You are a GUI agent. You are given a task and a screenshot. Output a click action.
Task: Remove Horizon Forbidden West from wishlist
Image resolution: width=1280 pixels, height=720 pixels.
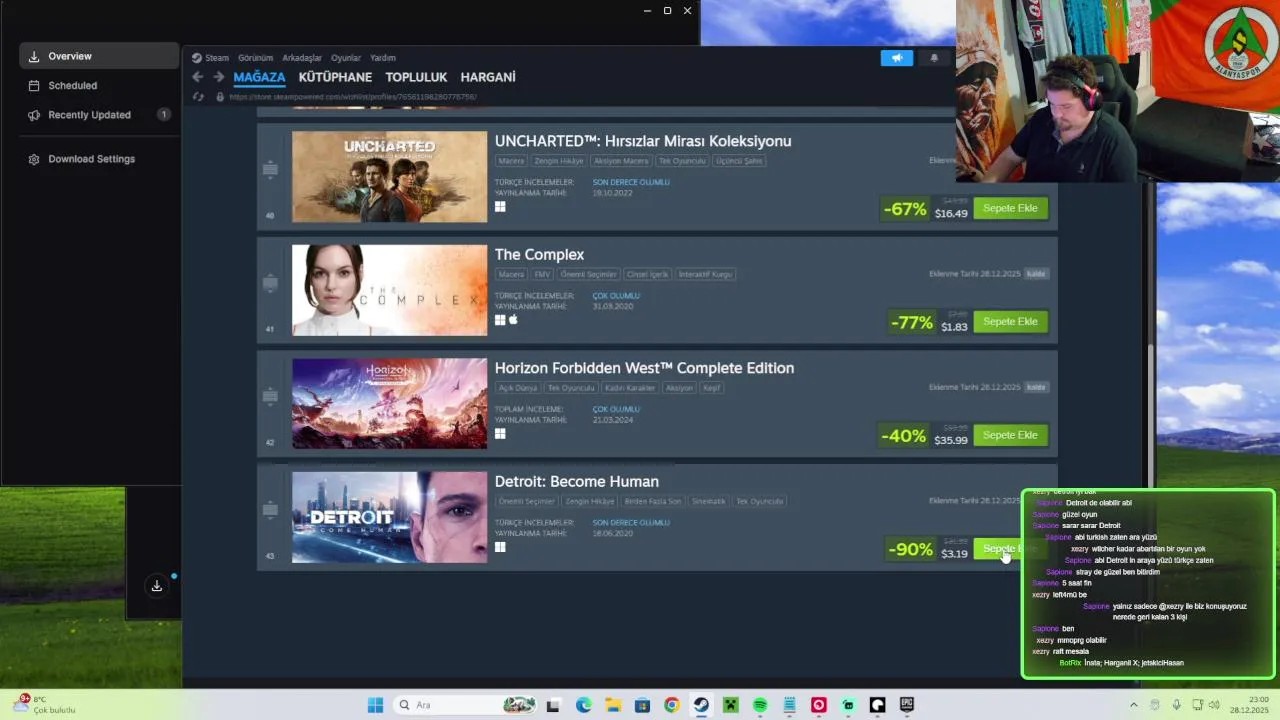pos(1036,387)
